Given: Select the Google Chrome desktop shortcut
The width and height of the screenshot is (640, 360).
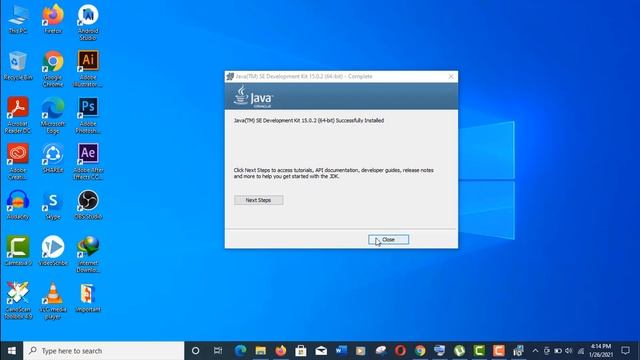Looking at the screenshot, I should [x=53, y=69].
